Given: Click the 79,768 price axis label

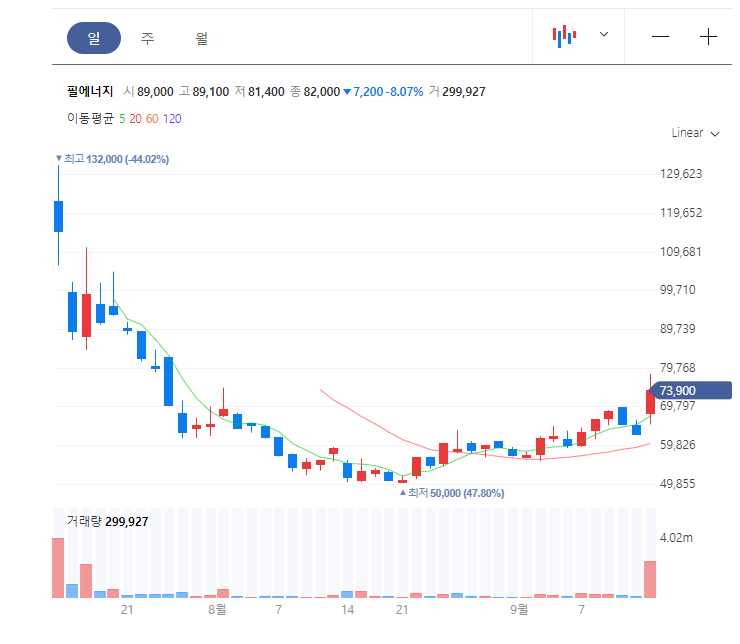Looking at the screenshot, I should click(x=678, y=368).
